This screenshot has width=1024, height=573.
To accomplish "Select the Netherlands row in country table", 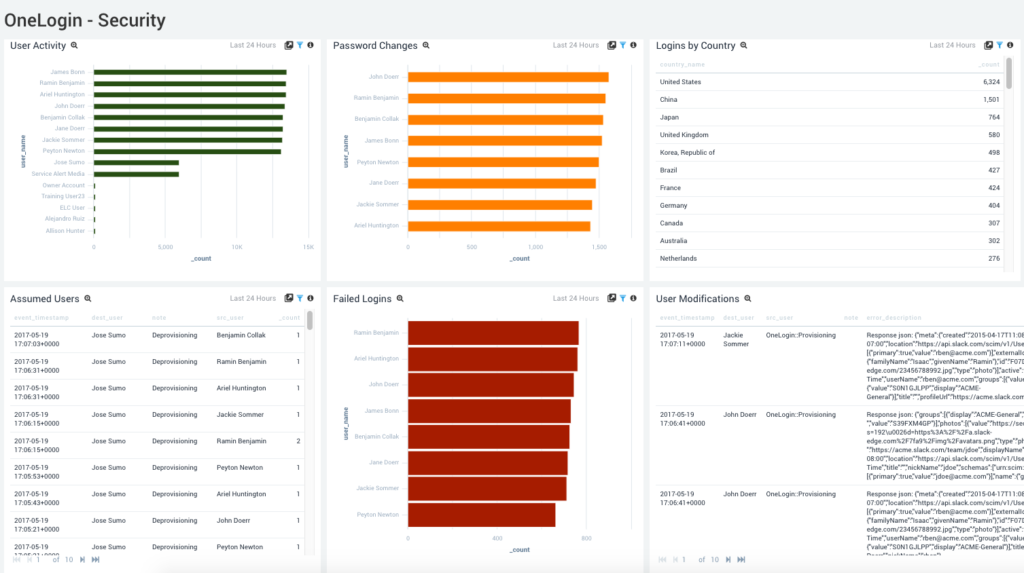I will pos(829,258).
